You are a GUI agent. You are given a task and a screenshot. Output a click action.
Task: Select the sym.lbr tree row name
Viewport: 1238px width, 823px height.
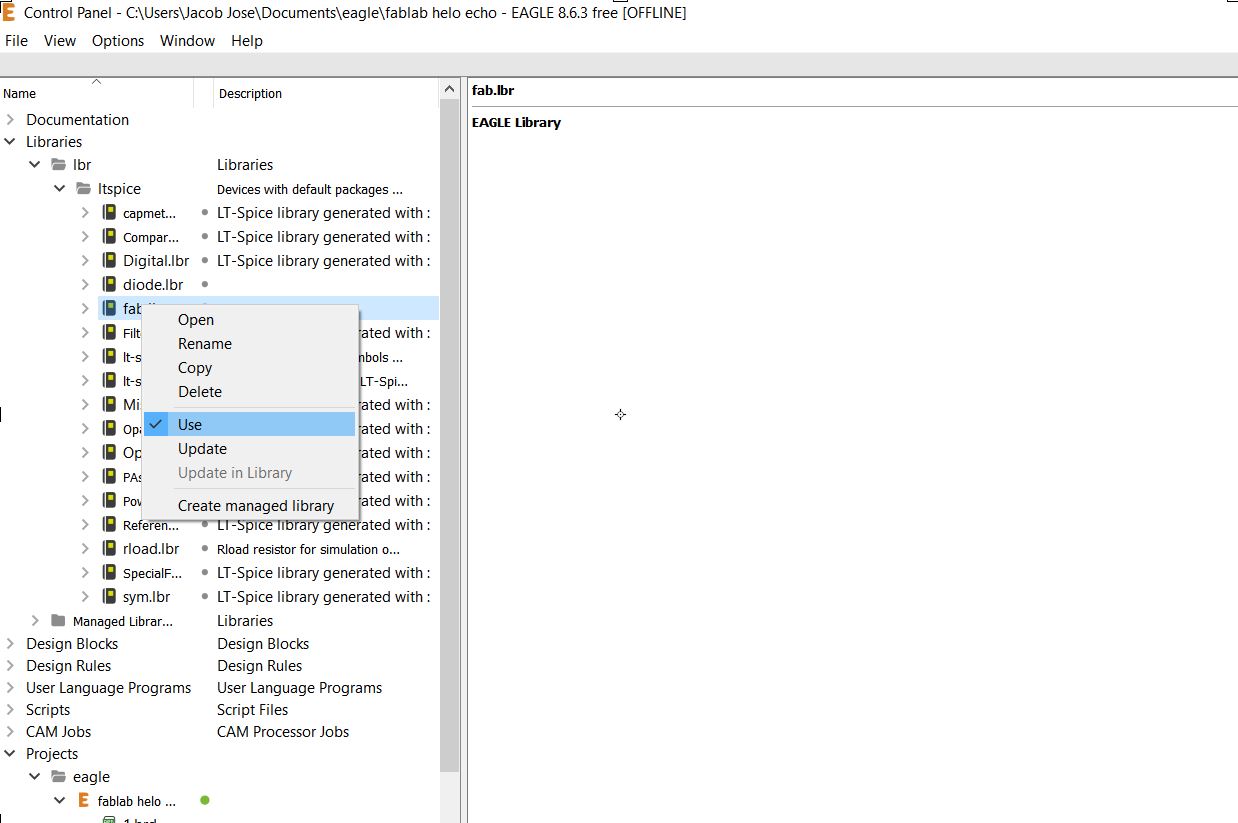pos(146,597)
